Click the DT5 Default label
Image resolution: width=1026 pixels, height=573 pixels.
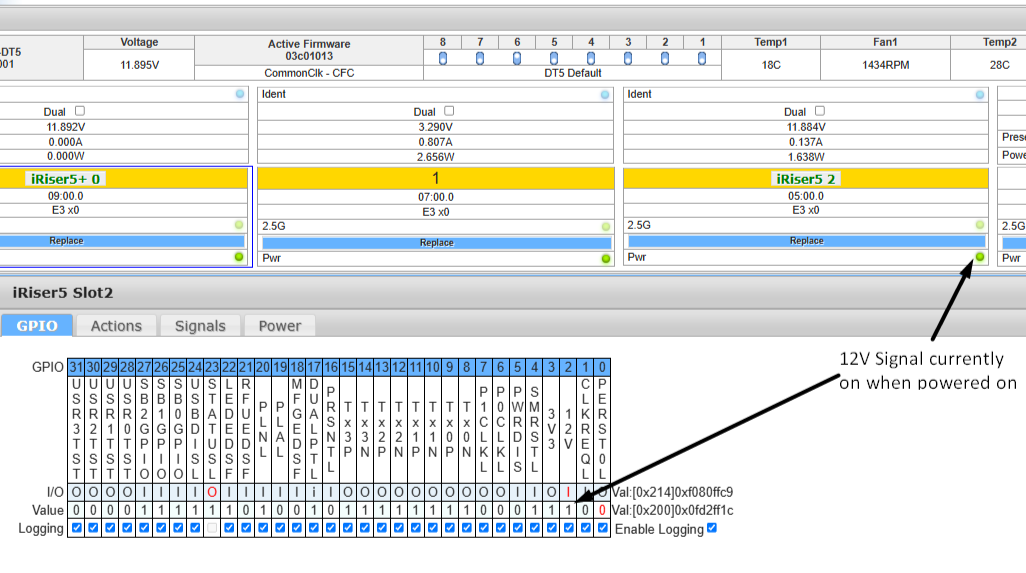point(573,73)
